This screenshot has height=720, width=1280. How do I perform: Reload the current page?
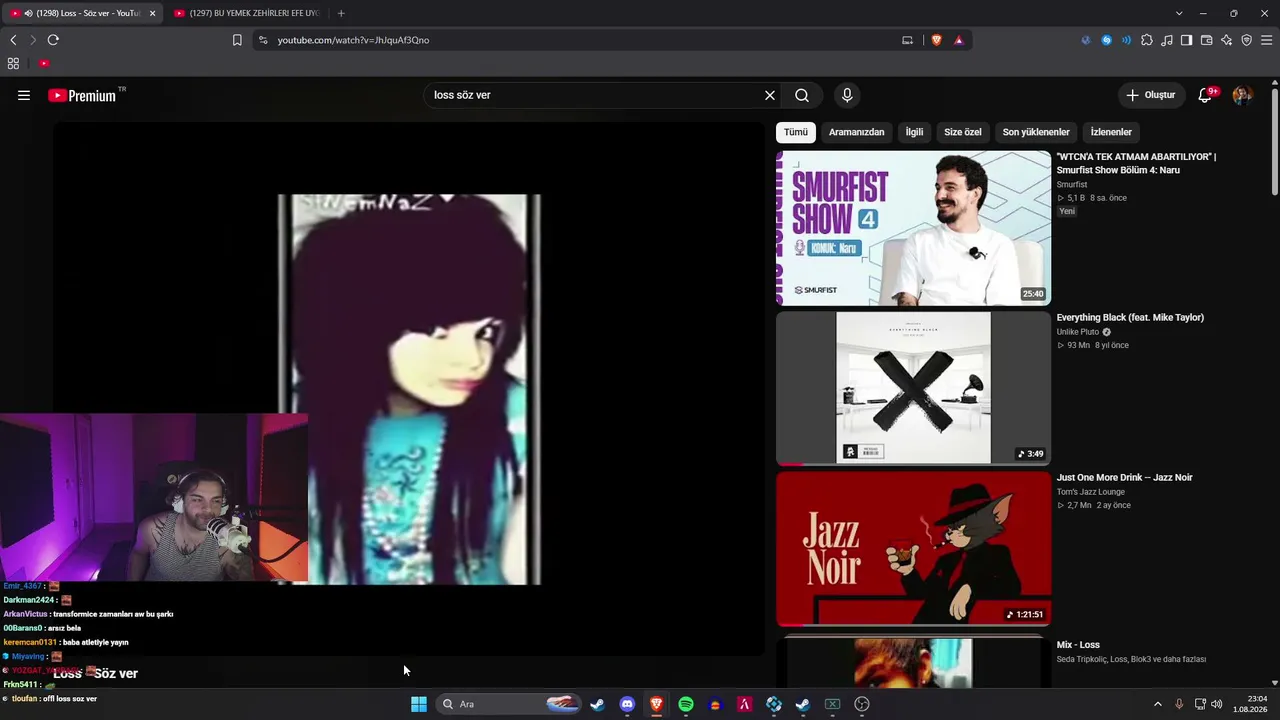(x=53, y=40)
